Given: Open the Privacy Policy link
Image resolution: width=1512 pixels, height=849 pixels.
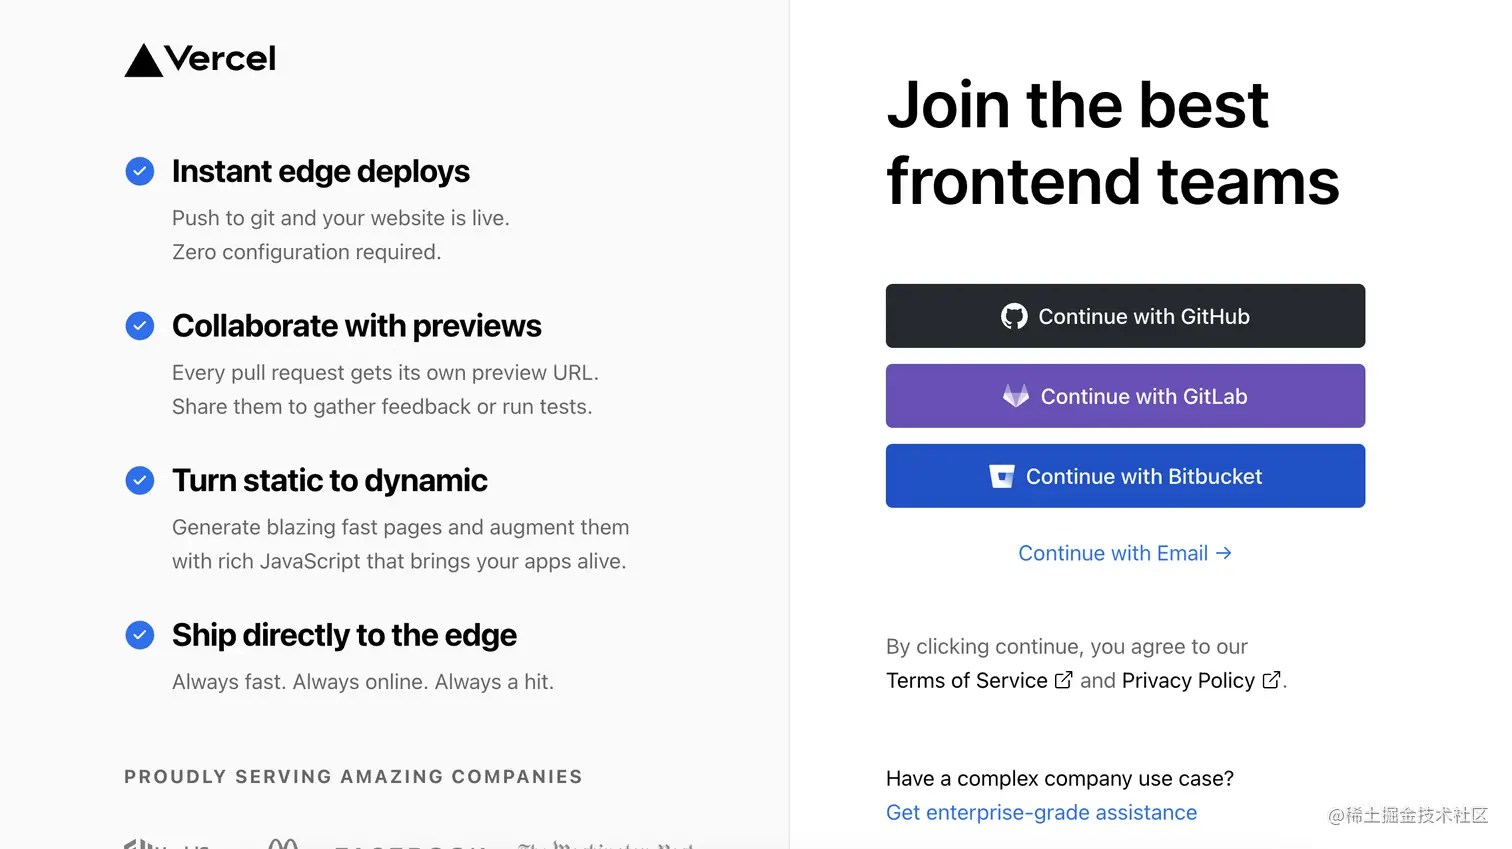Looking at the screenshot, I should (1187, 681).
